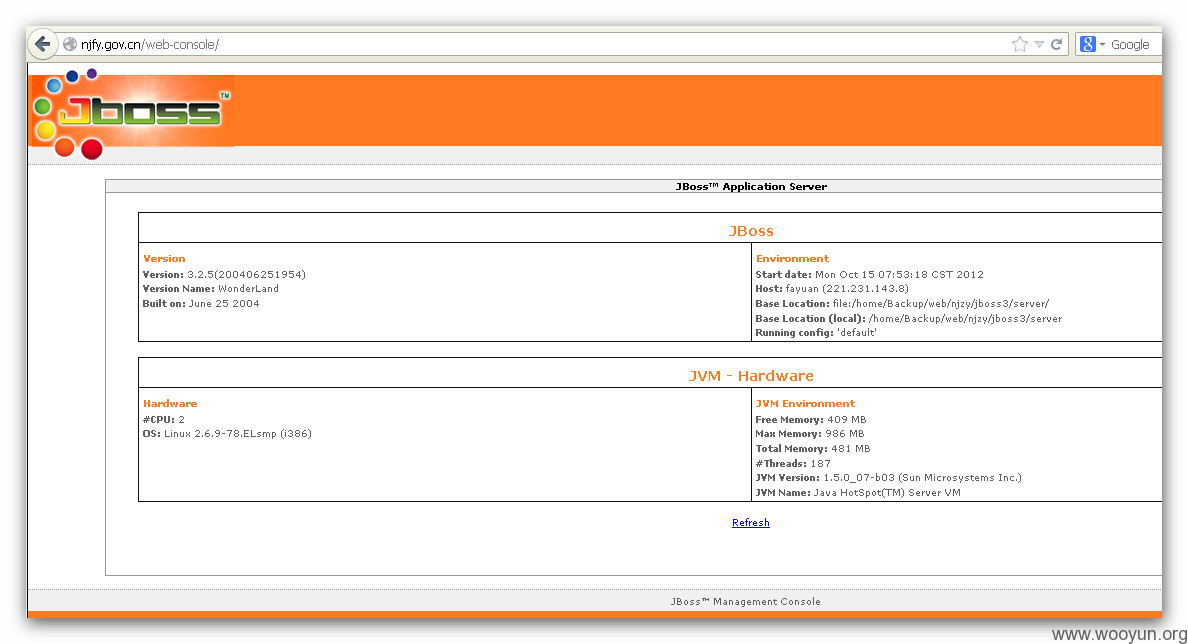Image resolution: width=1188 pixels, height=644 pixels.
Task: Click the 'Total Memory: 481 MB' line
Action: pos(813,449)
